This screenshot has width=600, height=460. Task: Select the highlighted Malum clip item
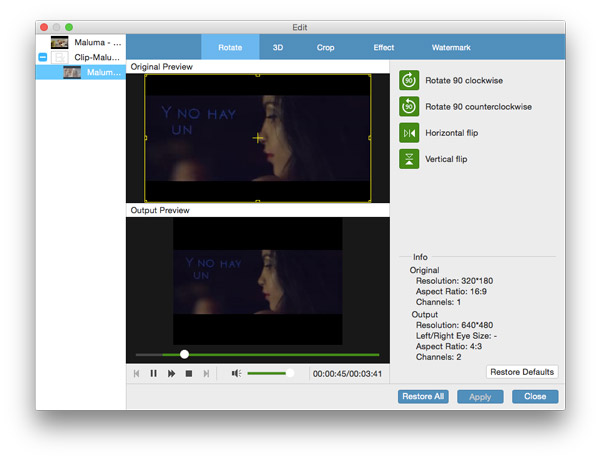point(81,72)
